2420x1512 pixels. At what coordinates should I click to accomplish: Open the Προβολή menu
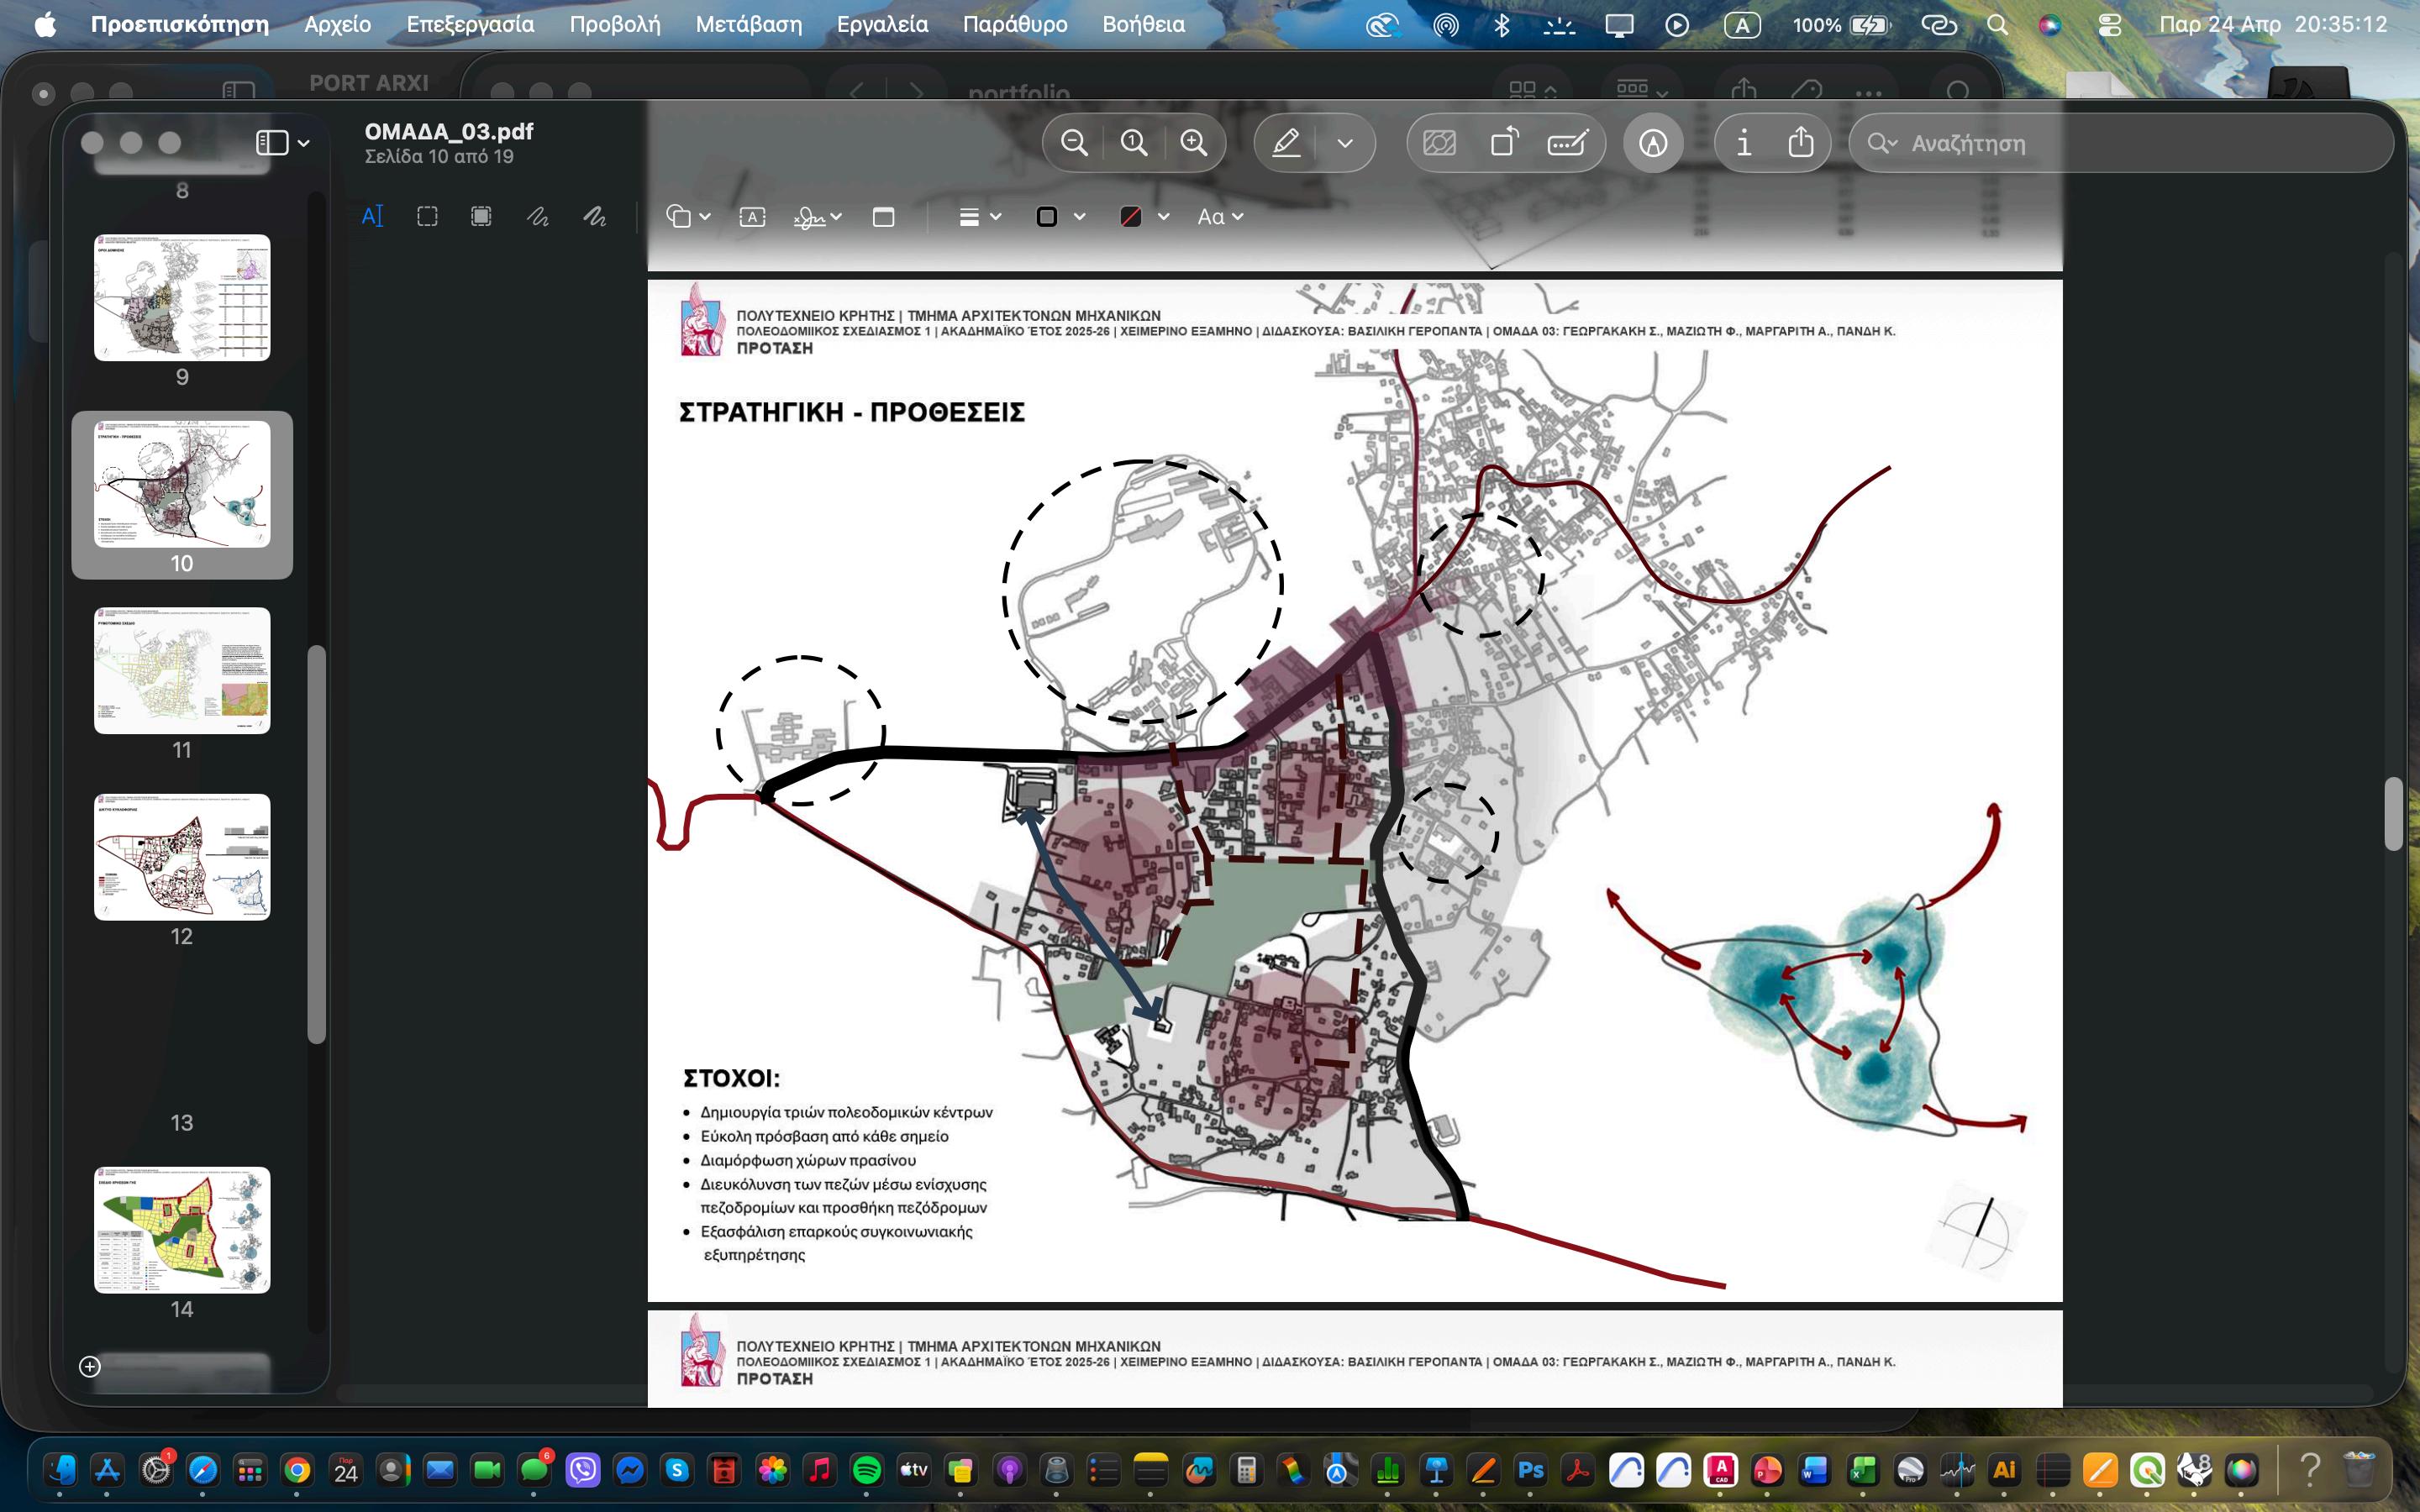pos(614,24)
